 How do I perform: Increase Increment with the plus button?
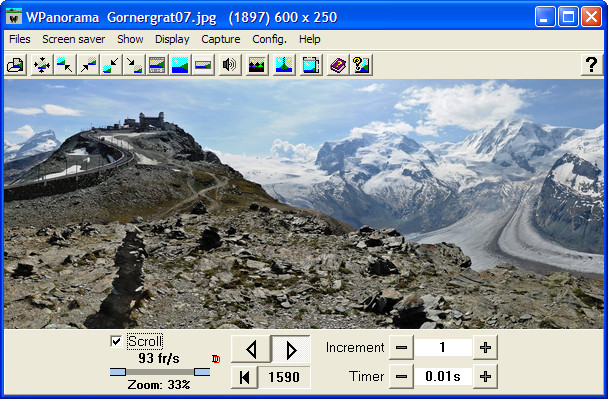[x=485, y=347]
